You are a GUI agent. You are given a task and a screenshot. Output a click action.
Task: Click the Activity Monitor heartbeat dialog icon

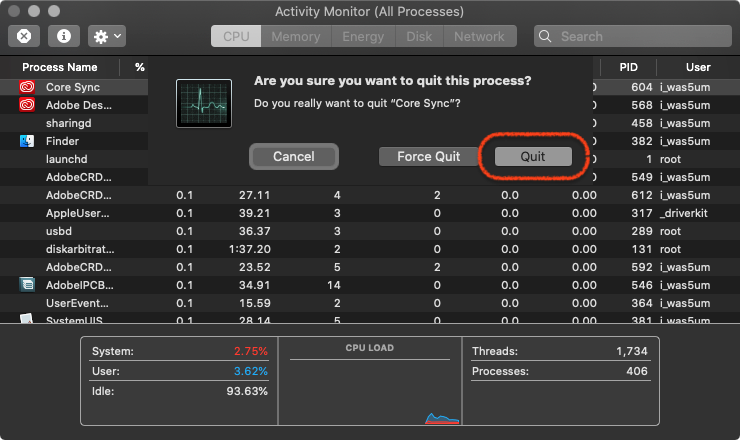(x=204, y=103)
